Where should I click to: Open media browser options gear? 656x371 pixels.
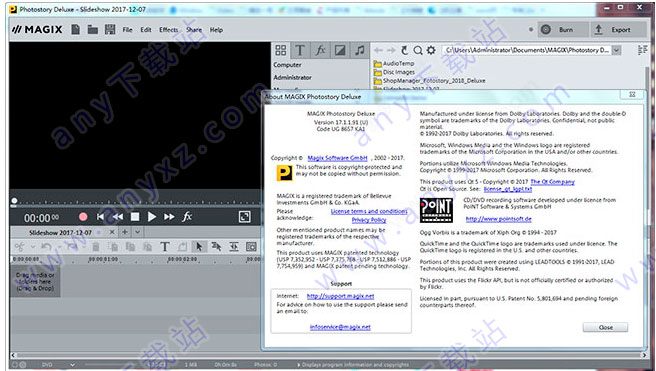pyautogui.click(x=431, y=50)
